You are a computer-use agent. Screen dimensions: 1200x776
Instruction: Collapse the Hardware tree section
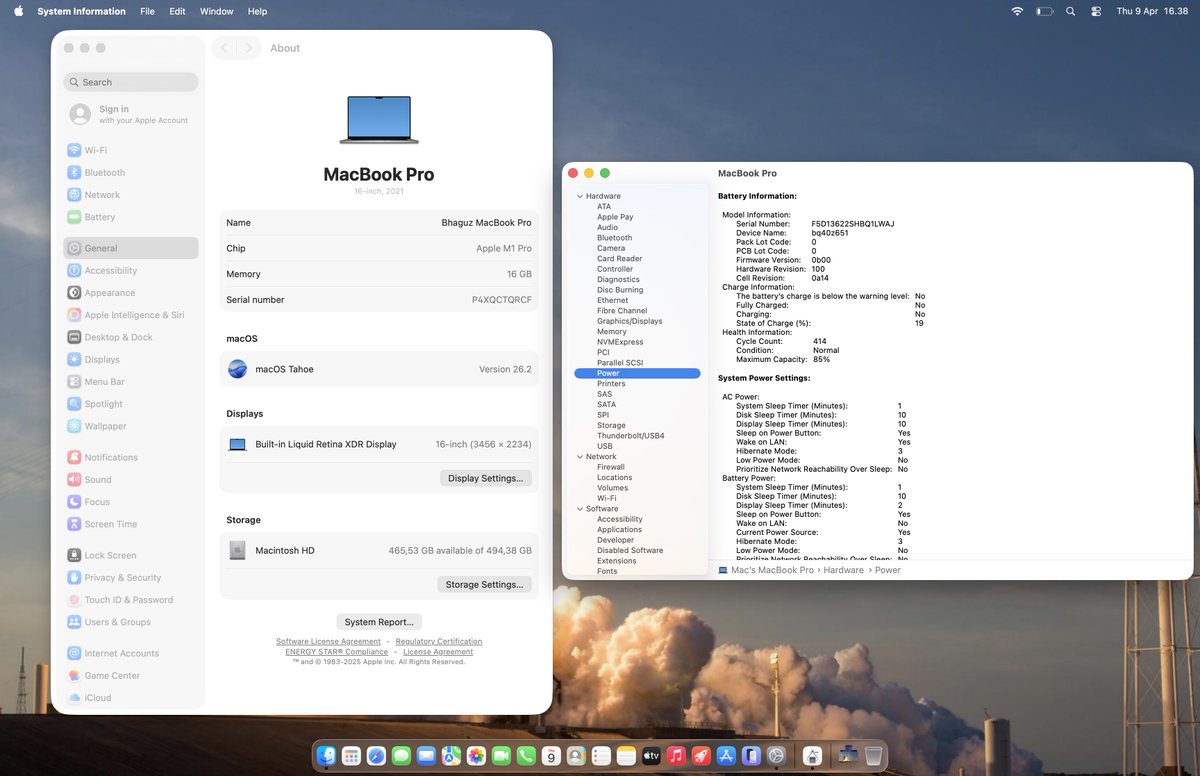(x=580, y=196)
